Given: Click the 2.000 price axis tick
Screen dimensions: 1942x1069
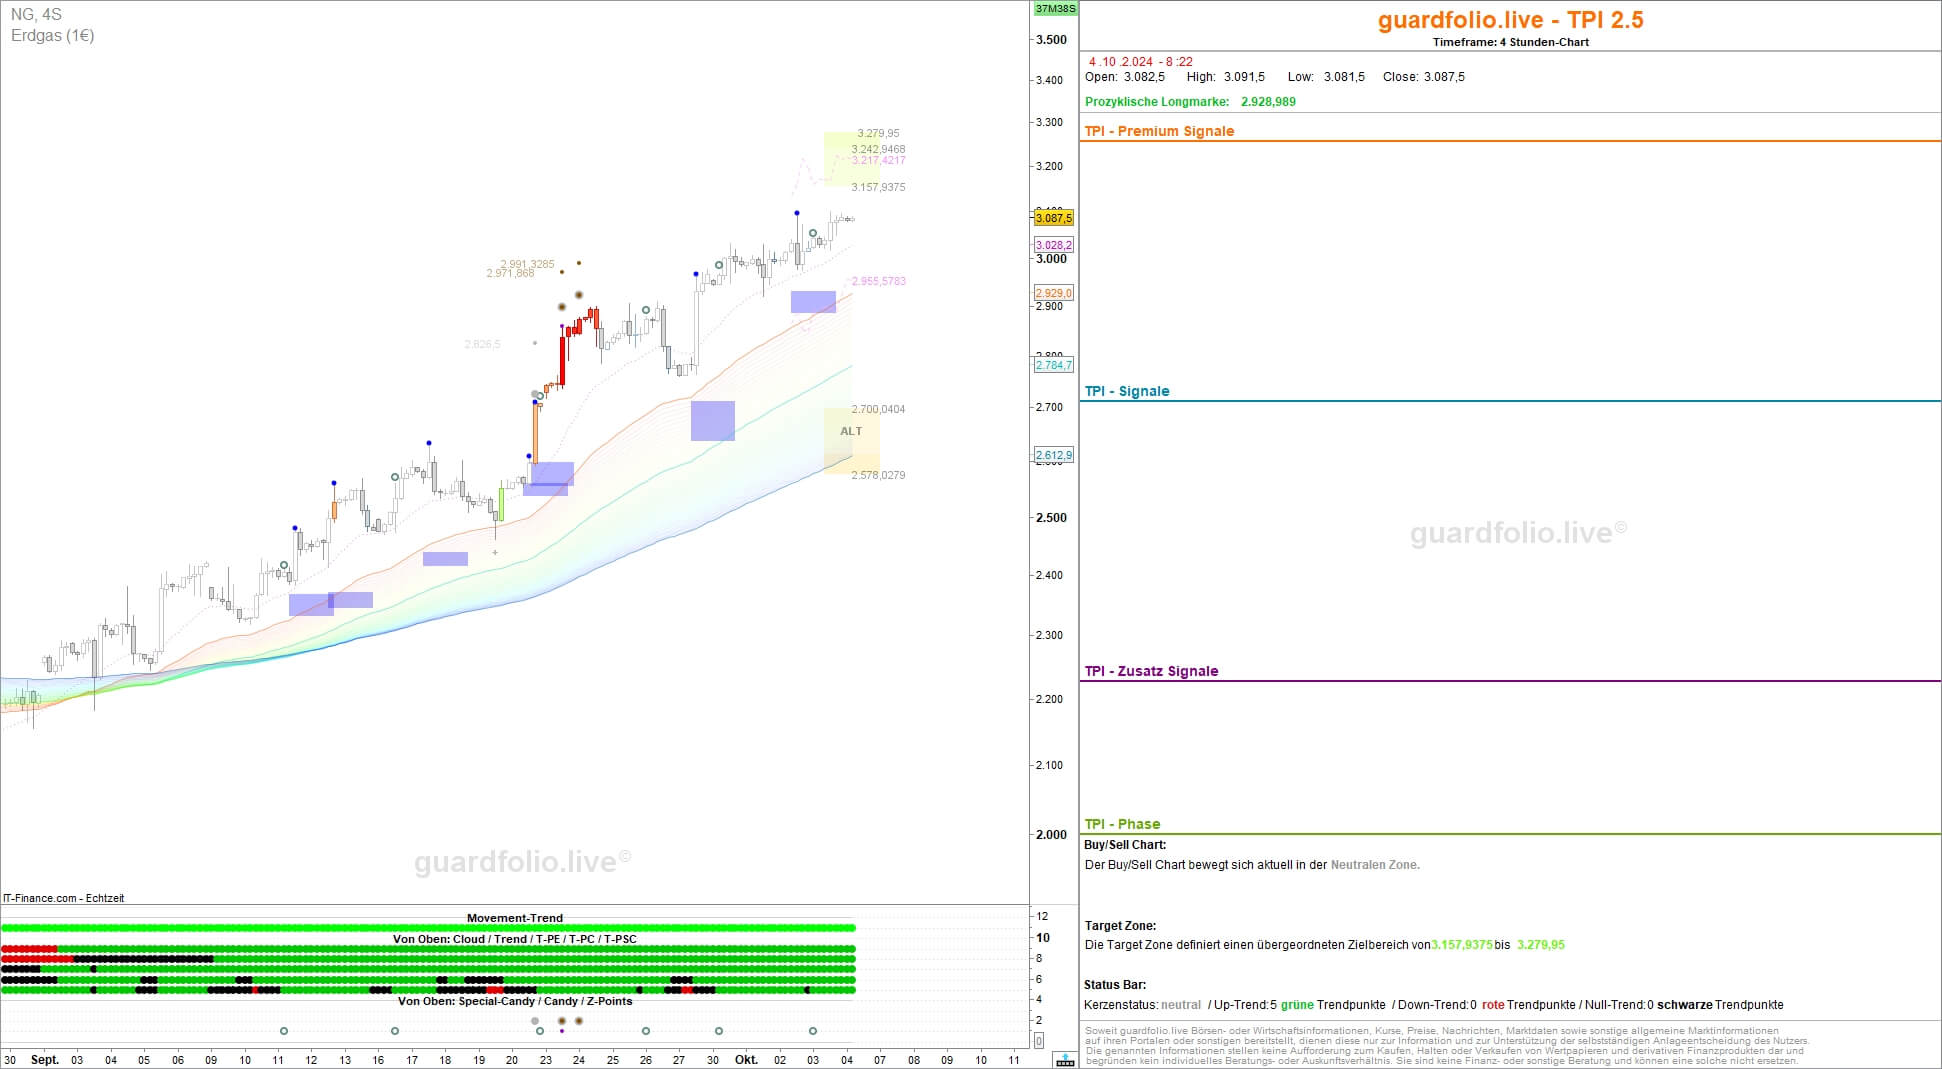Looking at the screenshot, I should 1051,834.
